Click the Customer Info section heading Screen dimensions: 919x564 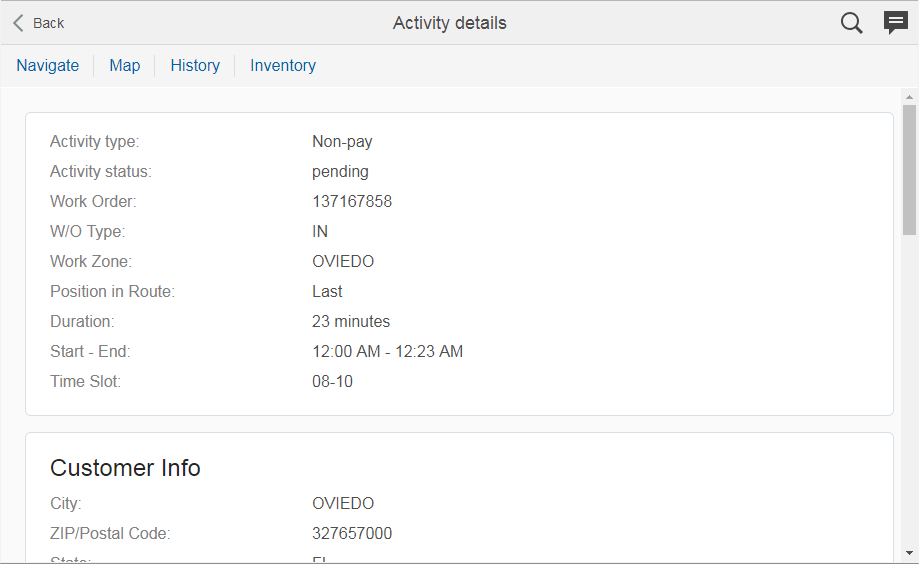tap(125, 468)
